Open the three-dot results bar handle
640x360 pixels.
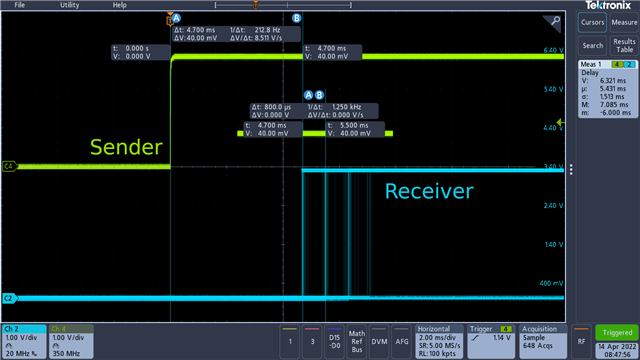coord(571,169)
